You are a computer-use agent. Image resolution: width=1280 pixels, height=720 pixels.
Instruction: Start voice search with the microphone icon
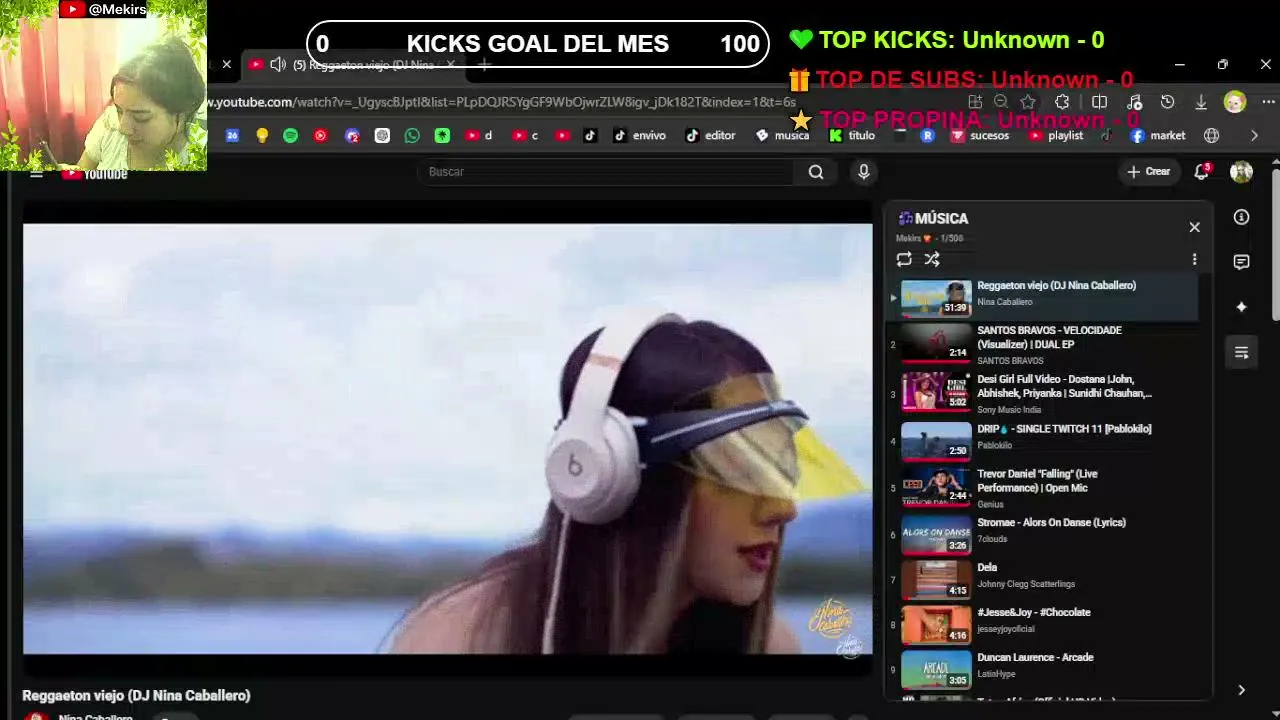[864, 172]
